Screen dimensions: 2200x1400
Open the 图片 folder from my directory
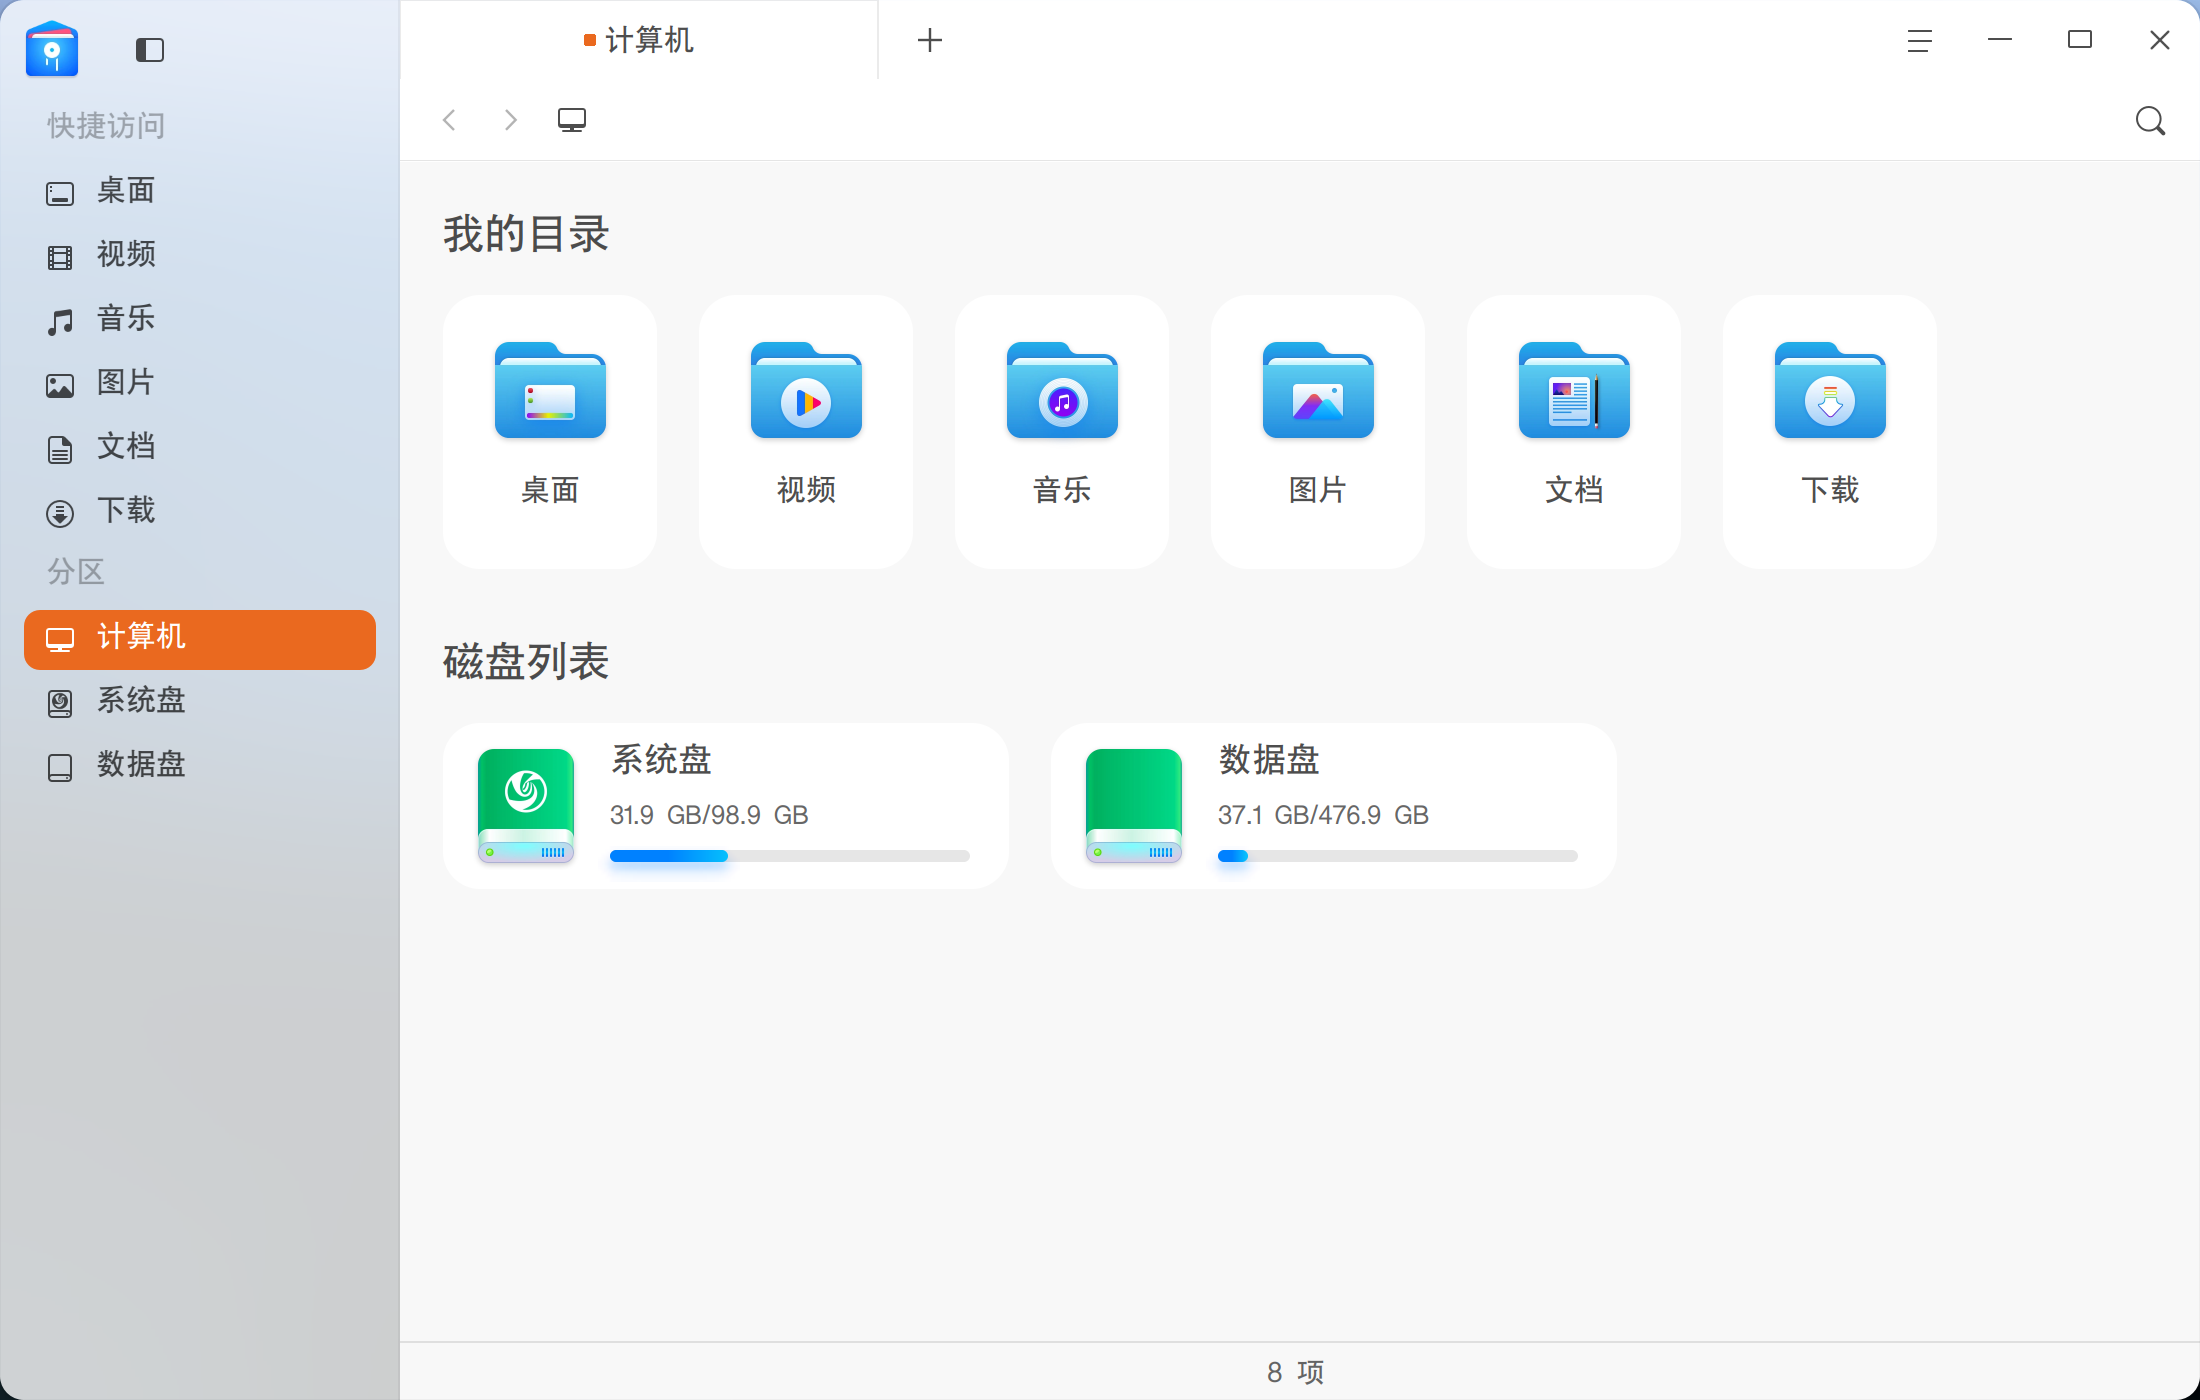coord(1317,430)
